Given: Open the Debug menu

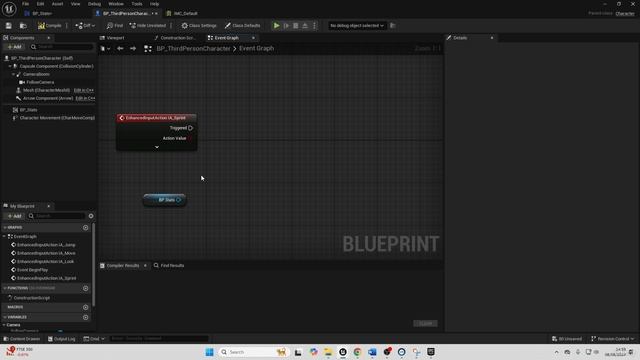Looking at the screenshot, I should [94, 4].
